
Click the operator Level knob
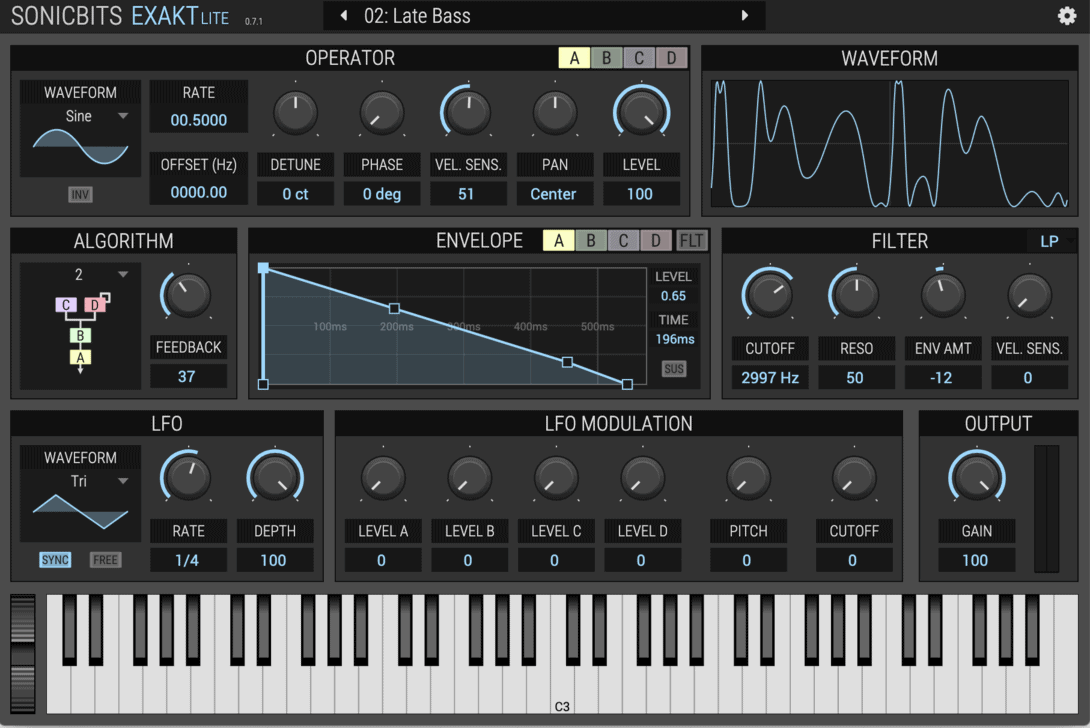640,113
